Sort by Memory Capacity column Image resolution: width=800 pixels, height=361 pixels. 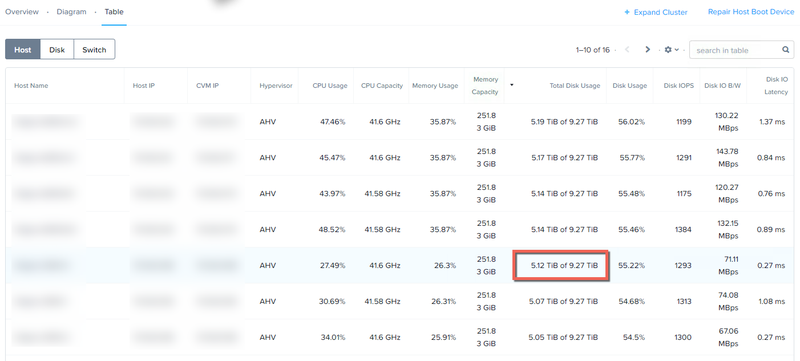tap(485, 86)
